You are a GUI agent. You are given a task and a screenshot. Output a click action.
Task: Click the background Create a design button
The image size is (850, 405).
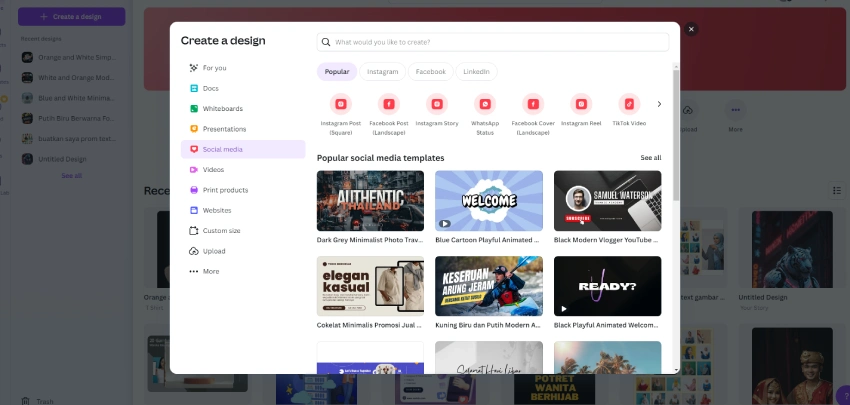[x=72, y=17]
